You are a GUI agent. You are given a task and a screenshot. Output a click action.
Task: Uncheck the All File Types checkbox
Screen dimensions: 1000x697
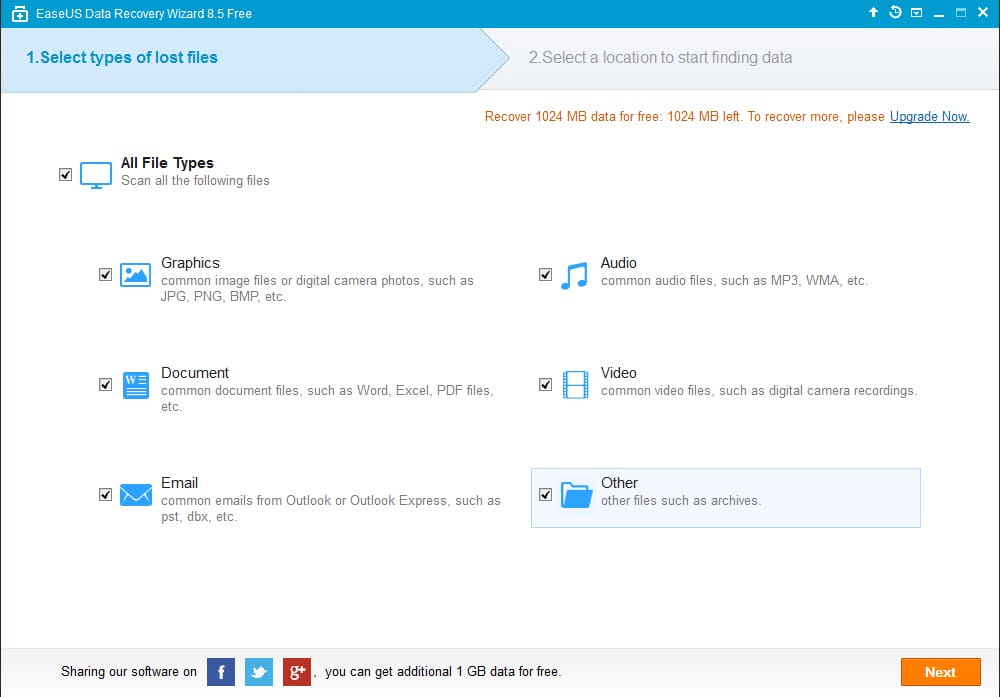click(65, 174)
